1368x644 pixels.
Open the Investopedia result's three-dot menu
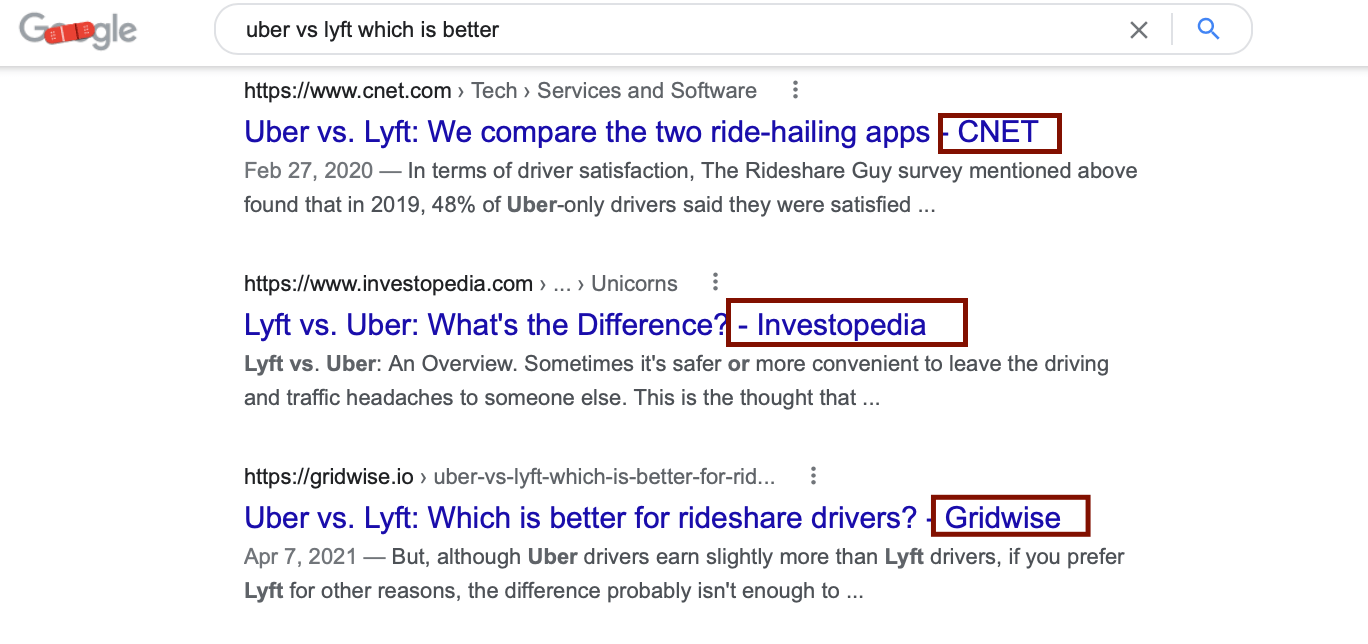coord(715,283)
